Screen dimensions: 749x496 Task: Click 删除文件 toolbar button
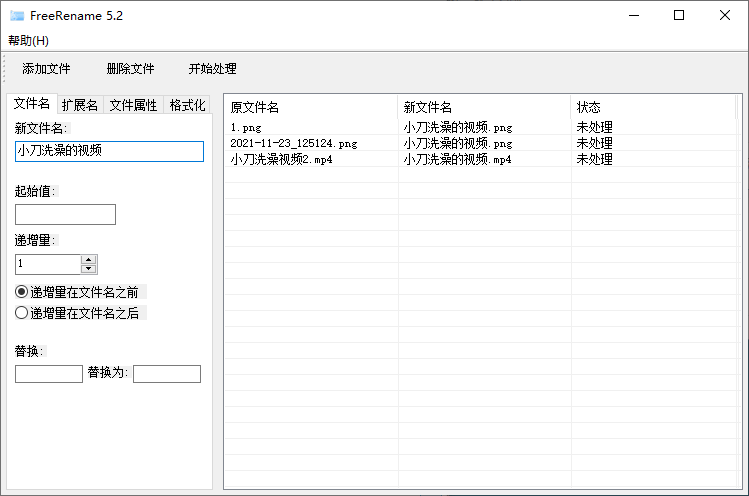[x=130, y=69]
